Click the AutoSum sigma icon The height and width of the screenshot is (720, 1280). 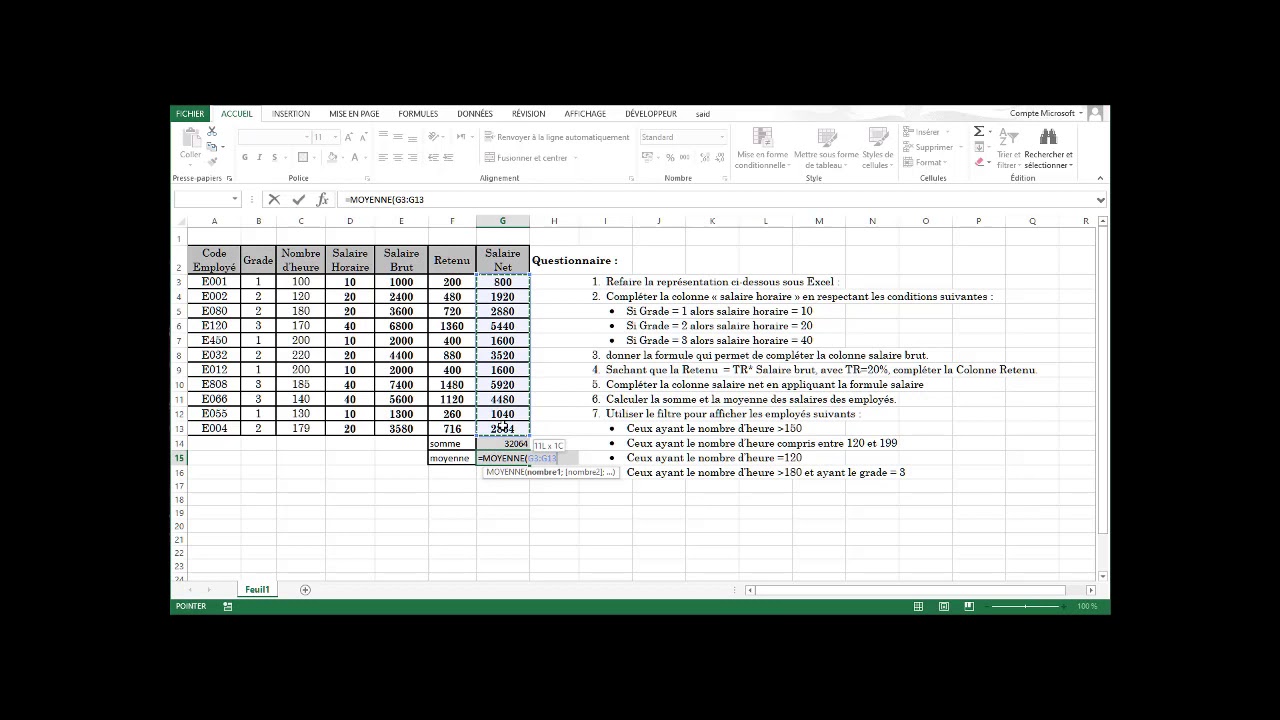click(978, 132)
